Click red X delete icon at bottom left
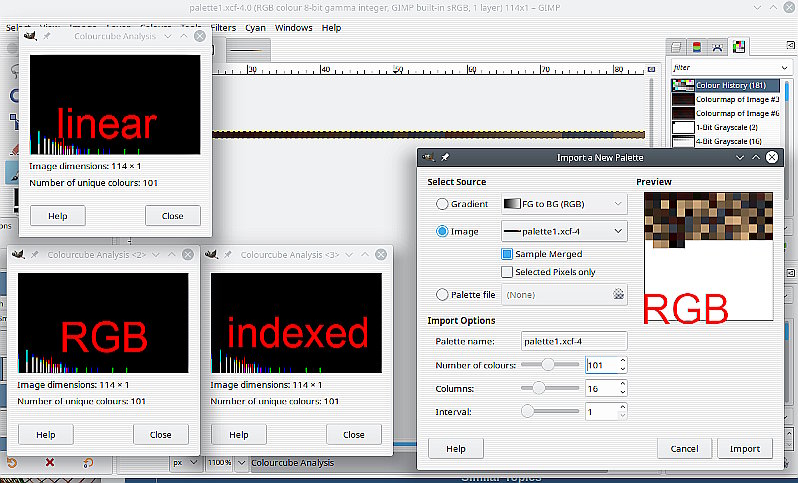This screenshot has width=798, height=483. pyautogui.click(x=49, y=462)
